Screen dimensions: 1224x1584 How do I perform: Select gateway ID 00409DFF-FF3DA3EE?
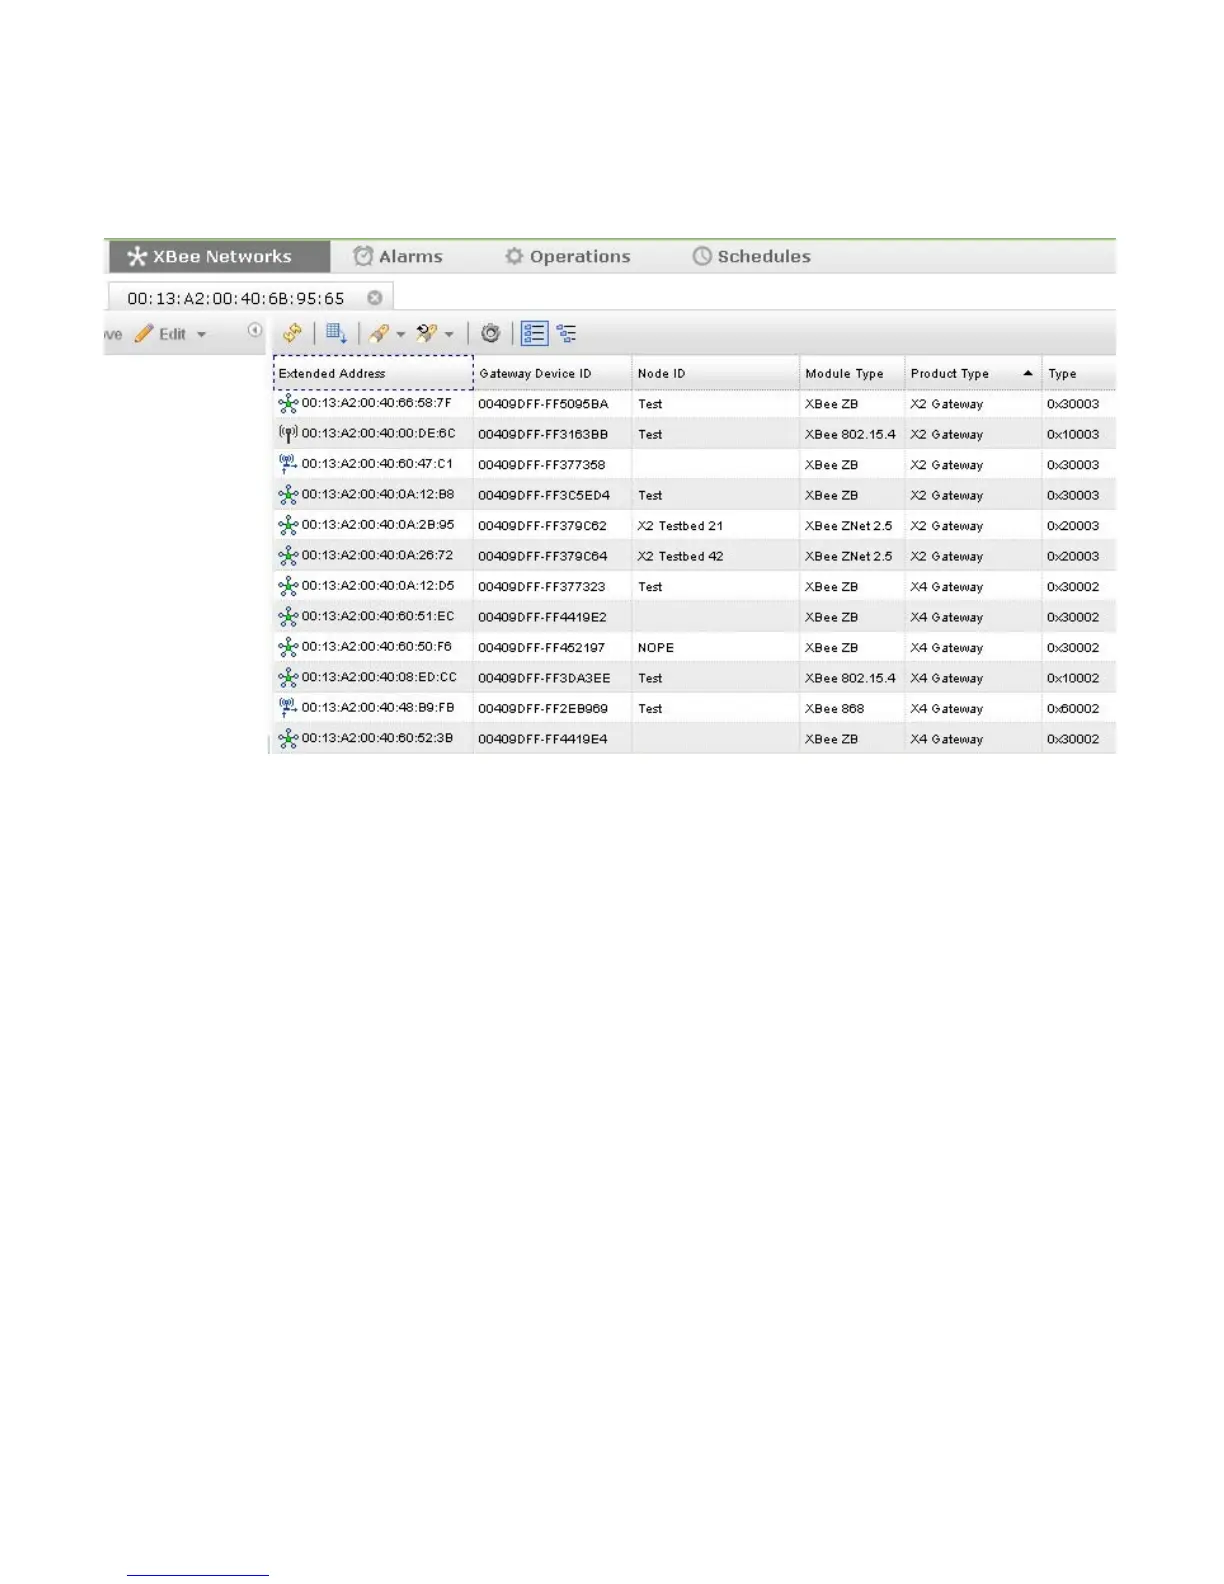[x=544, y=678]
